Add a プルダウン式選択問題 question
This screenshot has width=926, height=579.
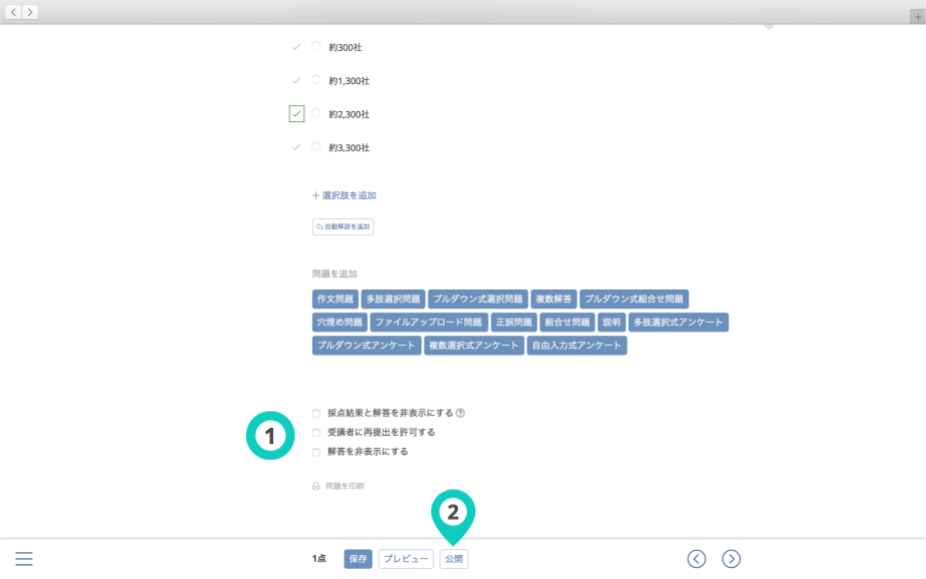(x=477, y=299)
